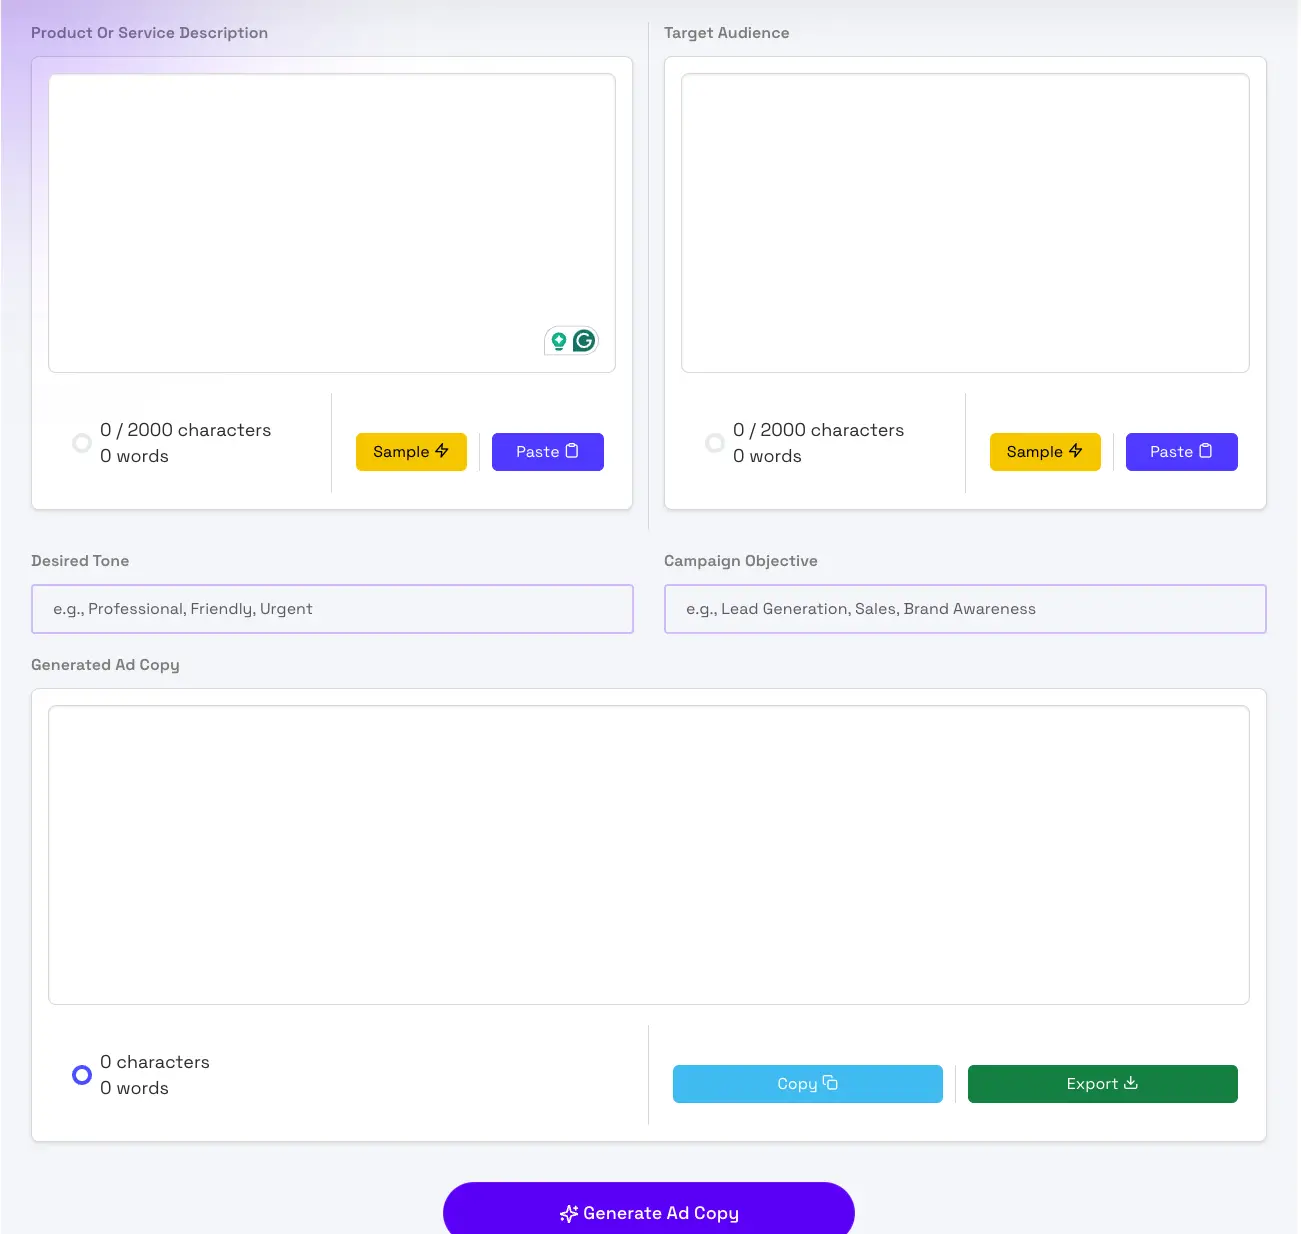This screenshot has height=1234, width=1301.
Task: Click the character progress ring under Product description
Action: tap(82, 443)
